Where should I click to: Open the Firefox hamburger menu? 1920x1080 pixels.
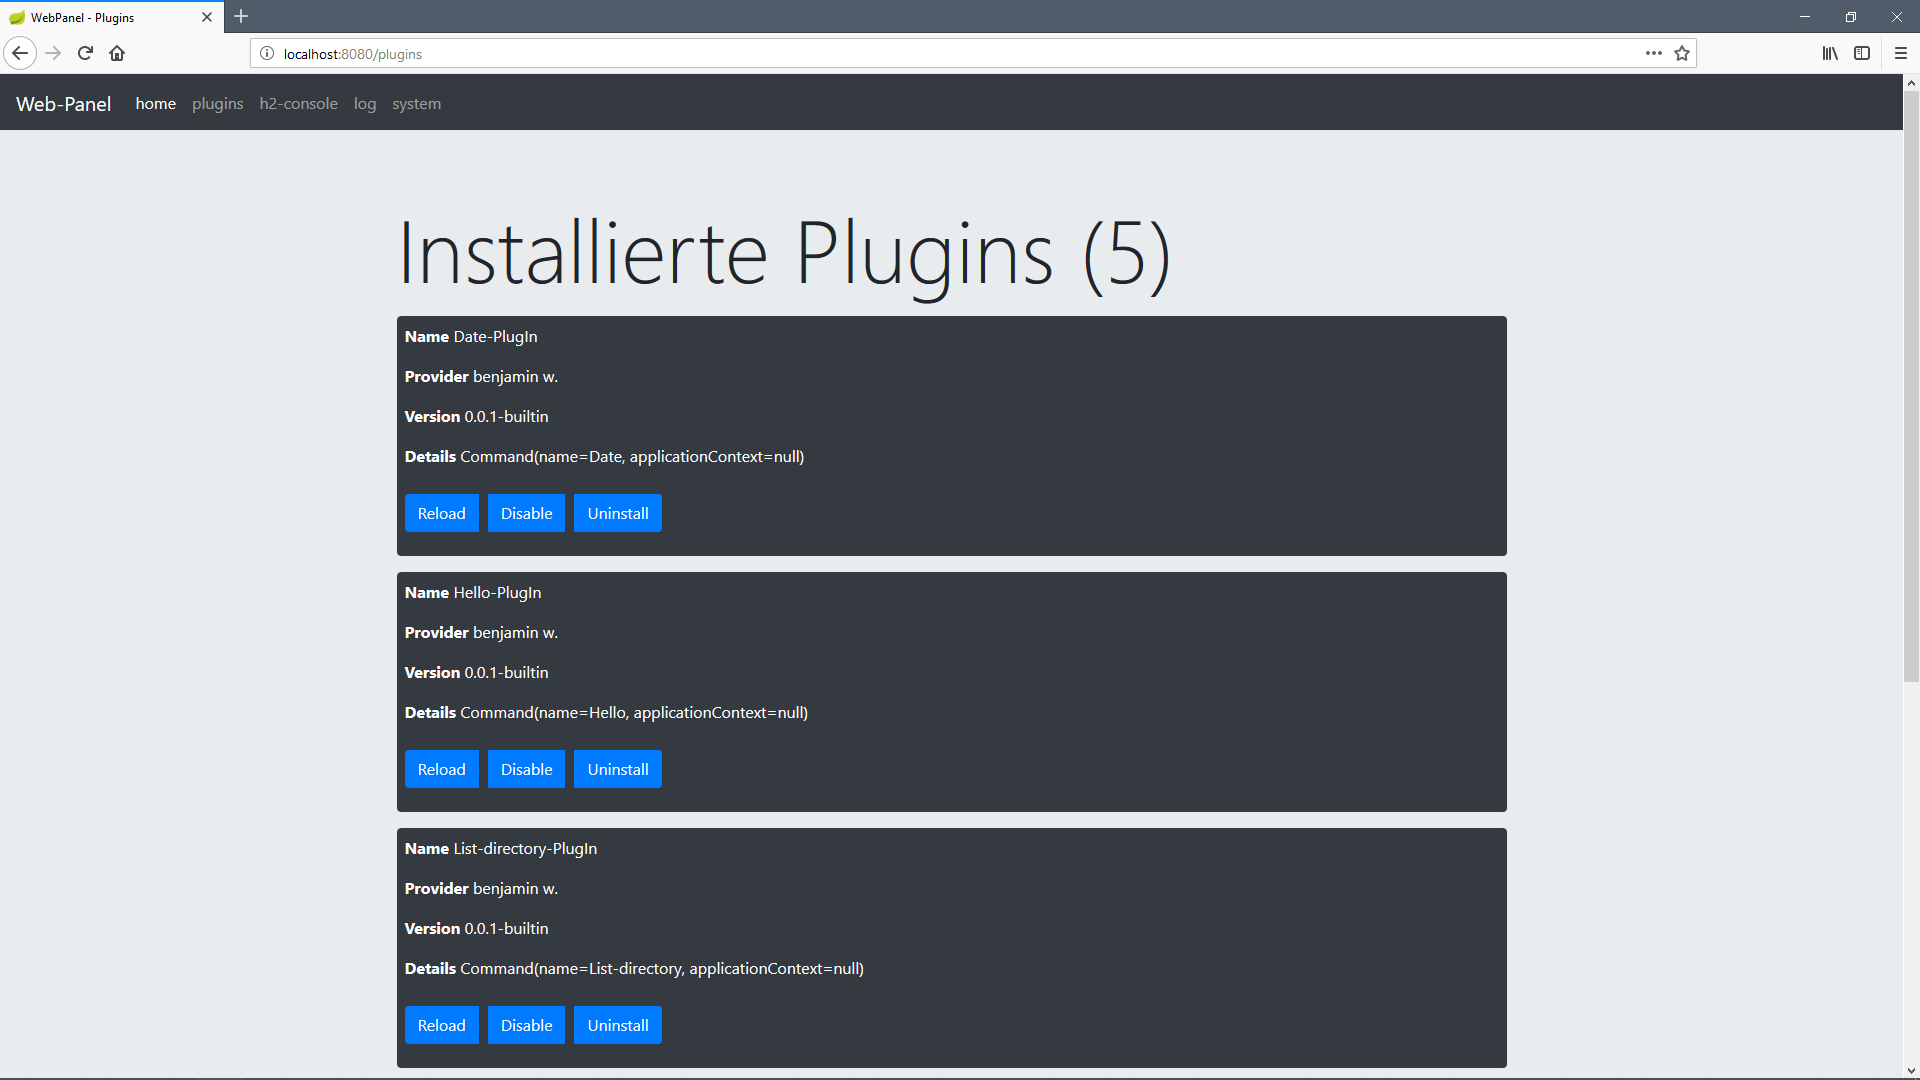pos(1901,53)
